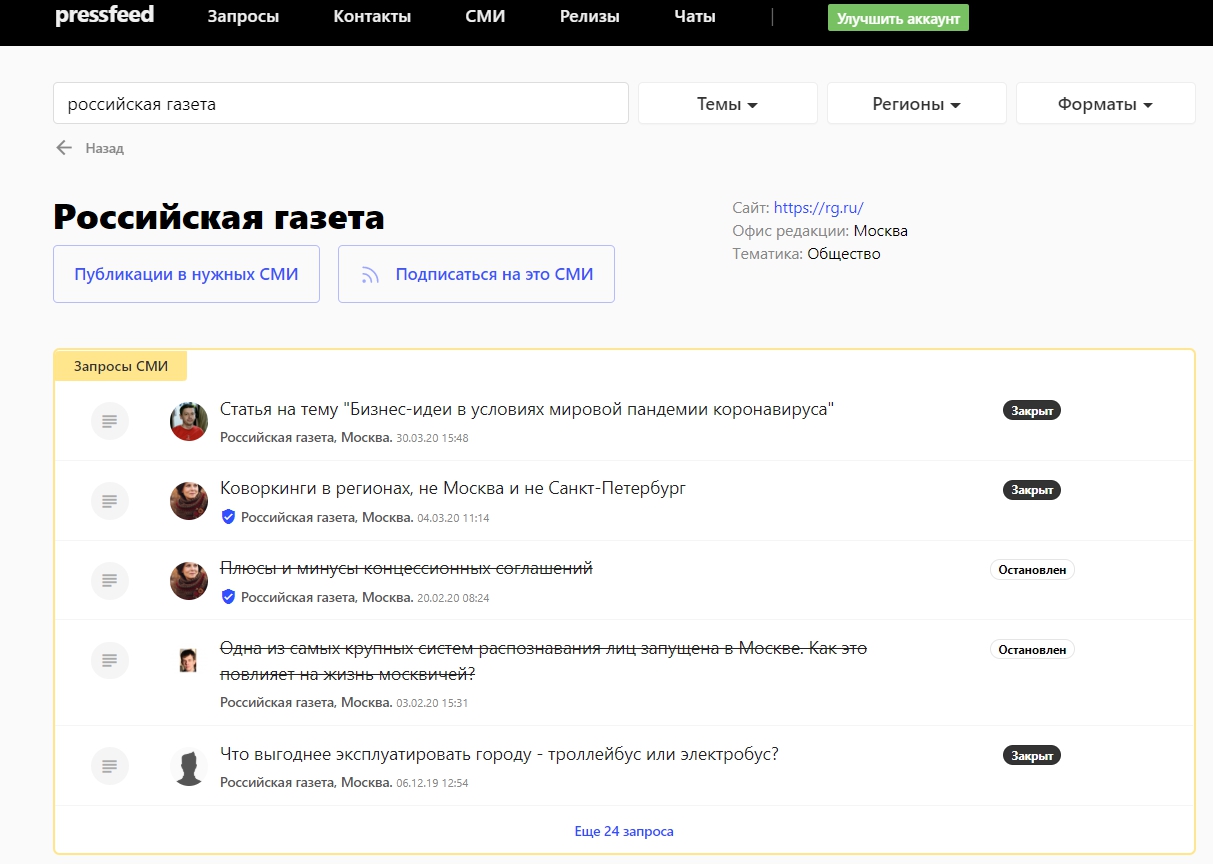Click verified shield badge on coworking request
This screenshot has height=864, width=1213.
coord(228,517)
